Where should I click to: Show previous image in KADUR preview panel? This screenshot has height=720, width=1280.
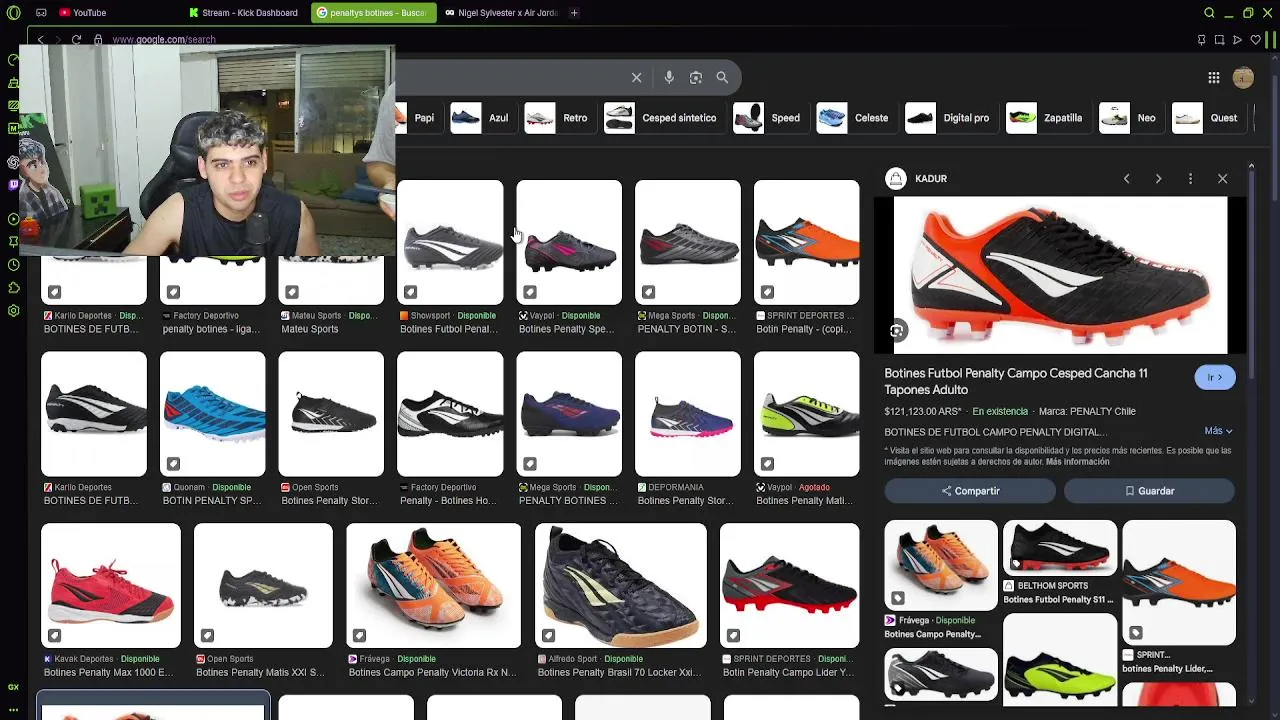click(x=1126, y=179)
